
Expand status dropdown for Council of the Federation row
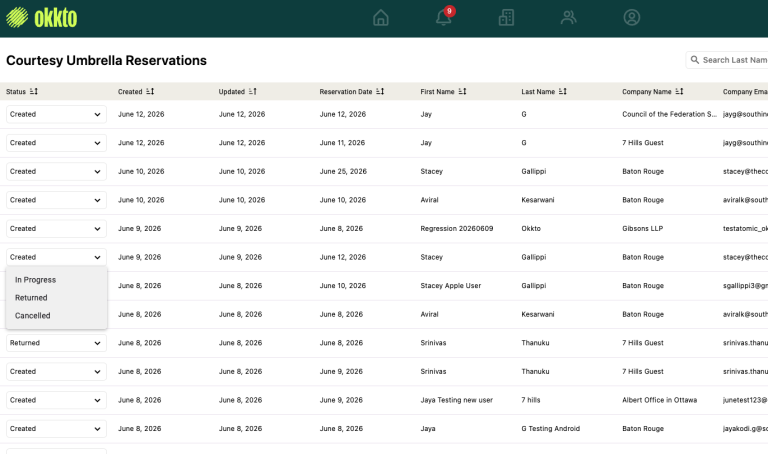pyautogui.click(x=56, y=114)
